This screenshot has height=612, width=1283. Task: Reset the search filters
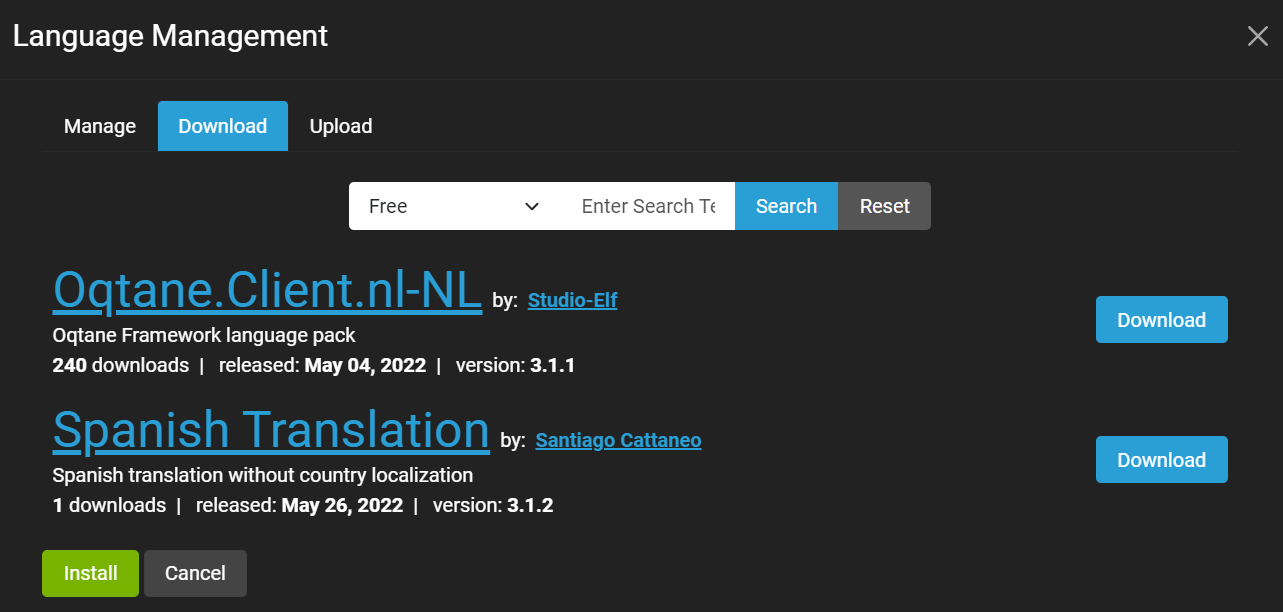885,206
